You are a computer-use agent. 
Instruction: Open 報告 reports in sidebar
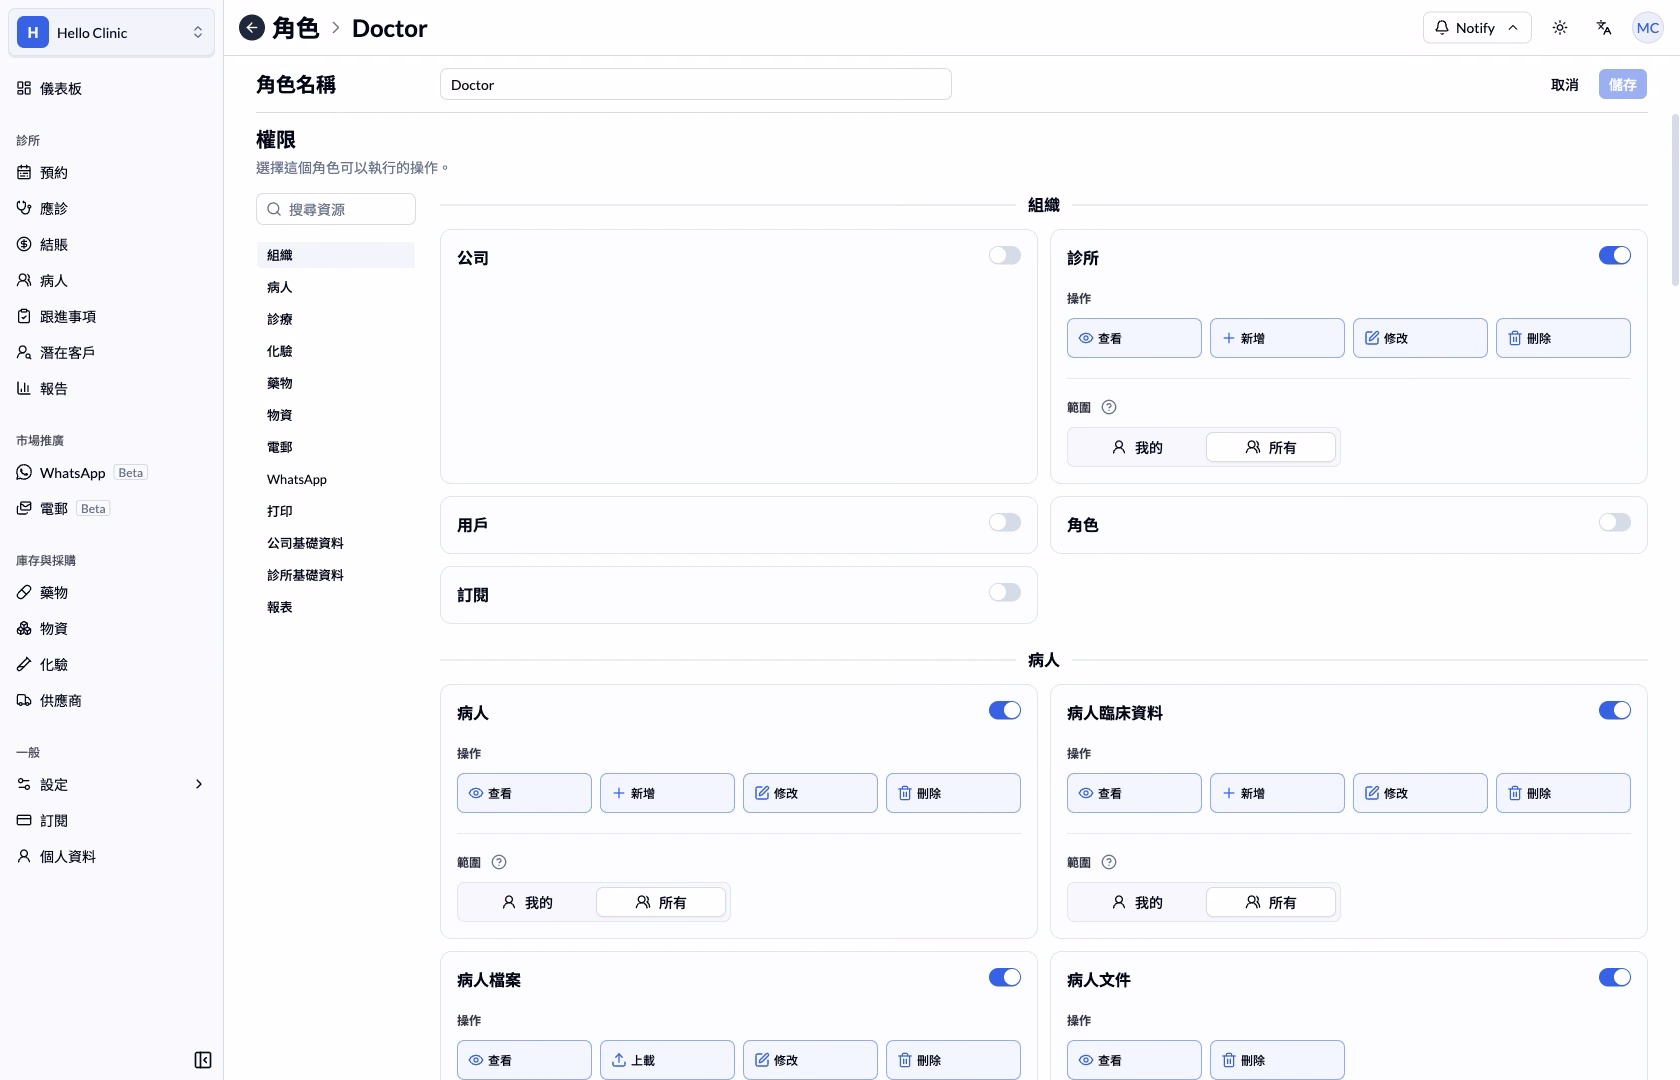coord(111,389)
